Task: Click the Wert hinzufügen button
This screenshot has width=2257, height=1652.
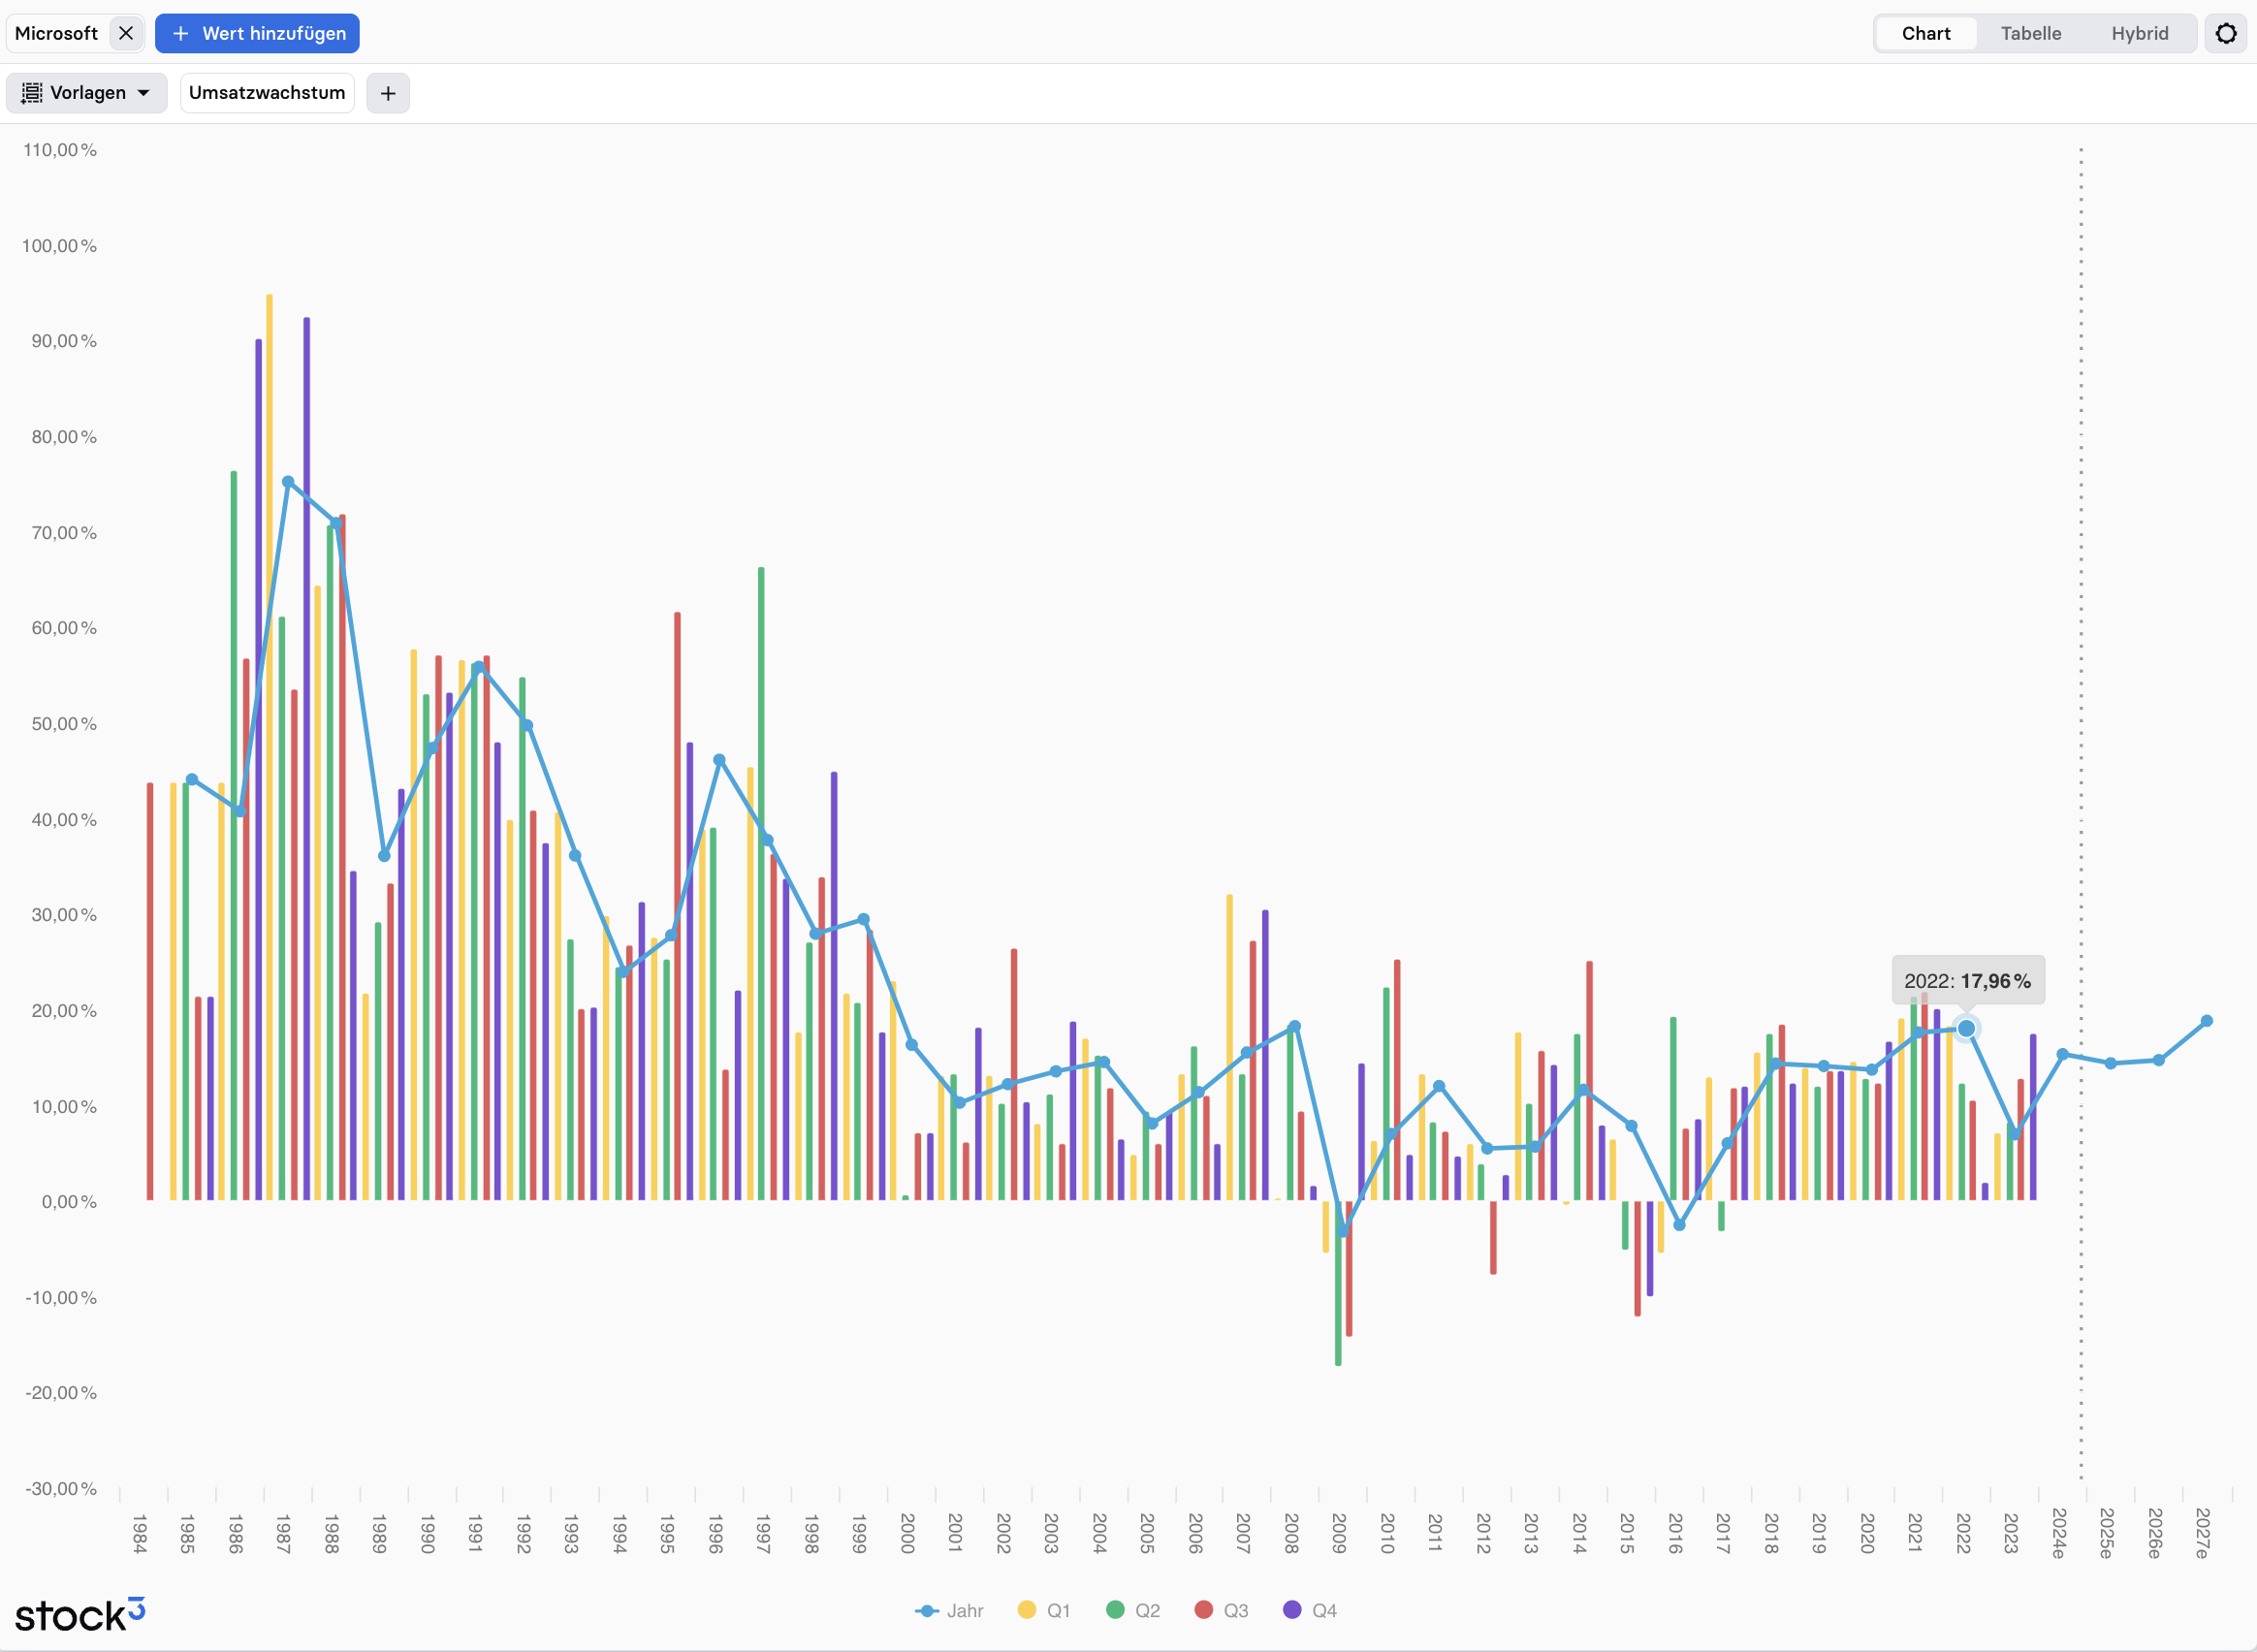Action: (257, 33)
